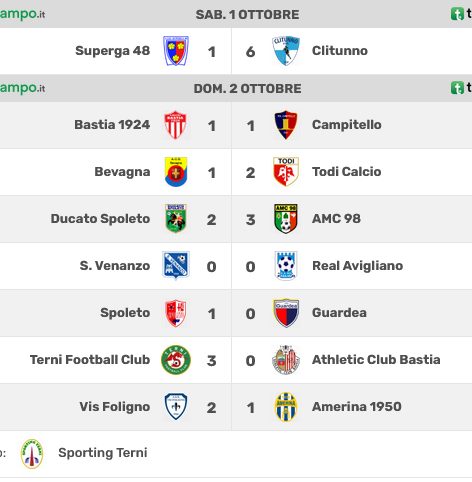This screenshot has width=472, height=482.
Task: Click the Superga 48 team crest
Action: 176,51
